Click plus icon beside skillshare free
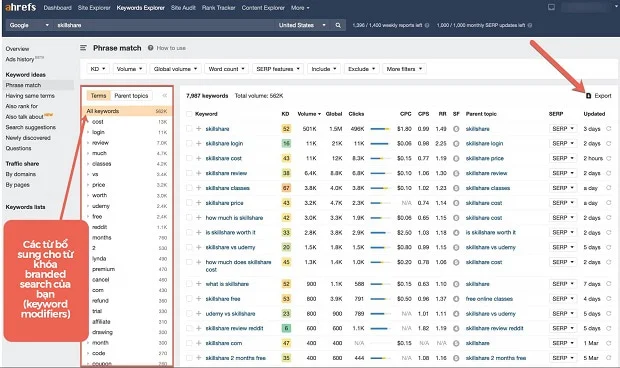This screenshot has width=620, height=368. 199,299
